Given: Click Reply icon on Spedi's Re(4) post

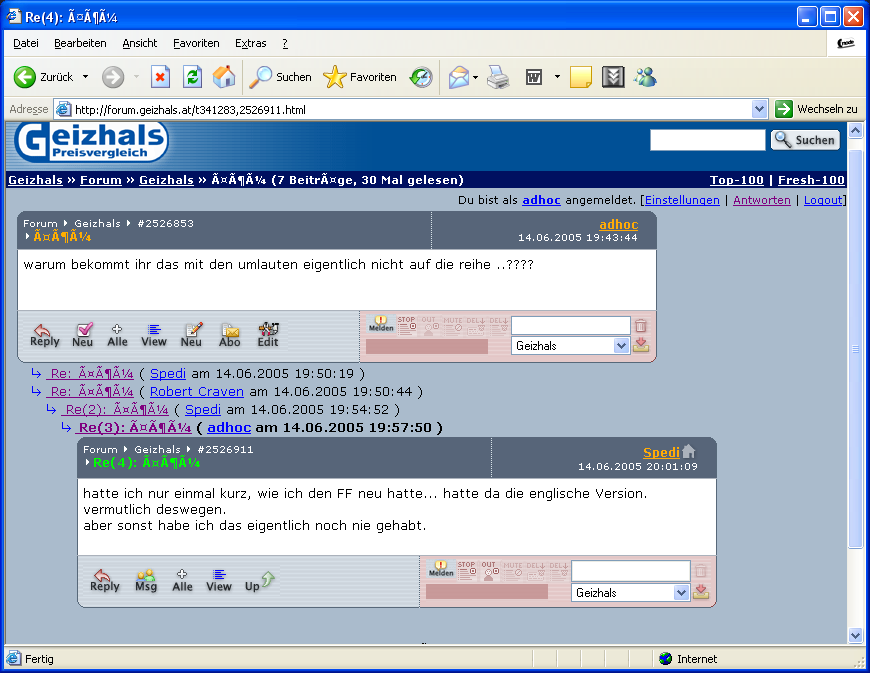Looking at the screenshot, I should click(x=104, y=580).
